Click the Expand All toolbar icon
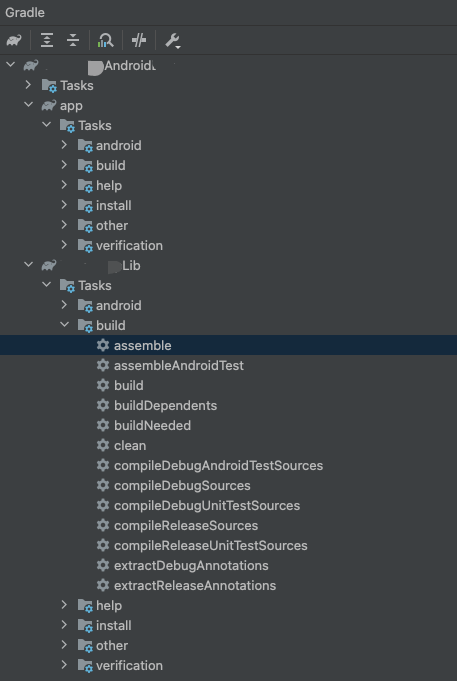 click(x=47, y=40)
